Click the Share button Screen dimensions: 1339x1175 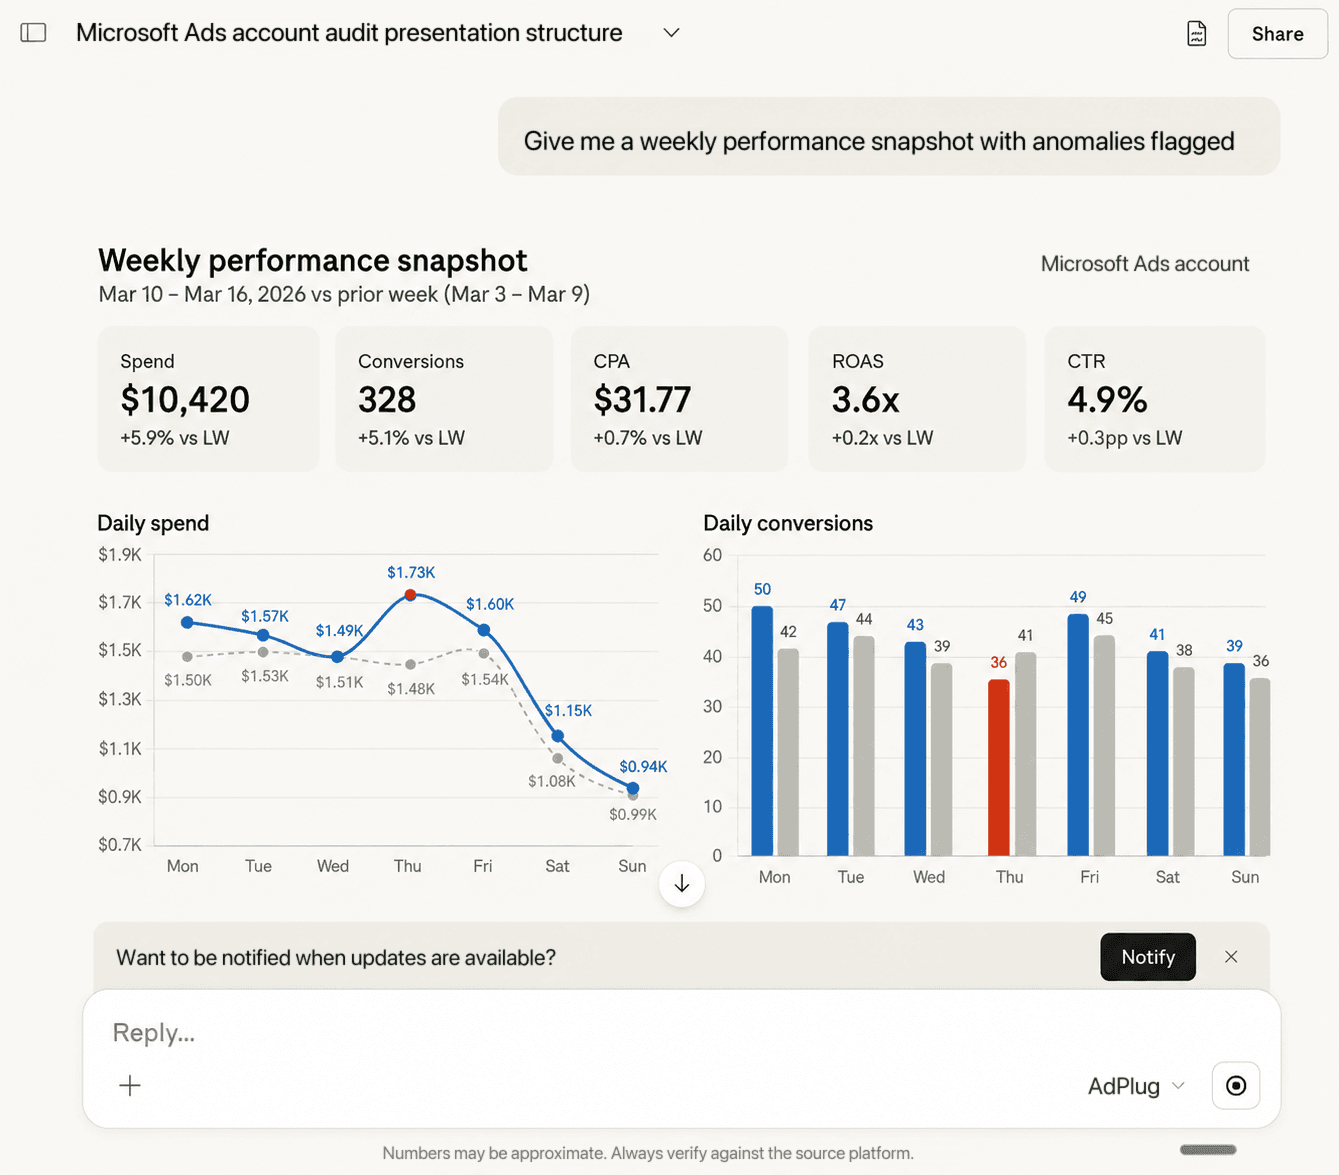[x=1277, y=34]
